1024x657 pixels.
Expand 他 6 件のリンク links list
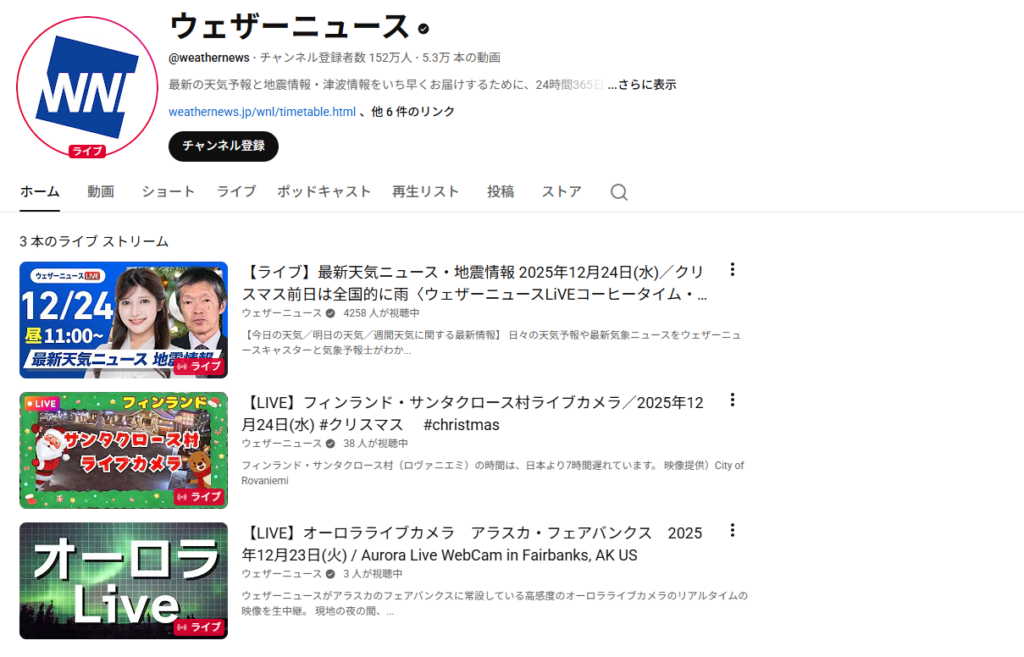click(413, 112)
